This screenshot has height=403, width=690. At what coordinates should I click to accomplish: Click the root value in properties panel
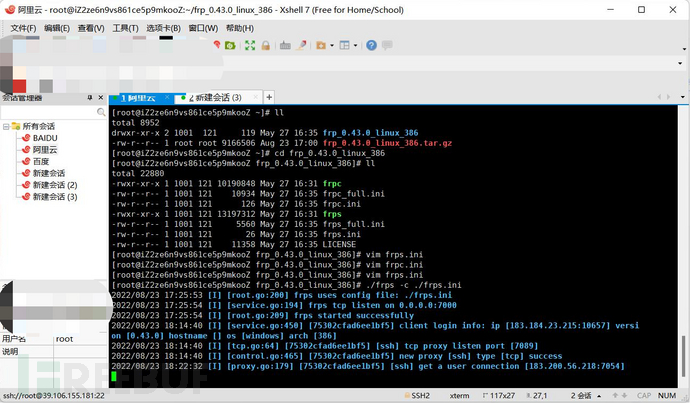click(x=64, y=339)
